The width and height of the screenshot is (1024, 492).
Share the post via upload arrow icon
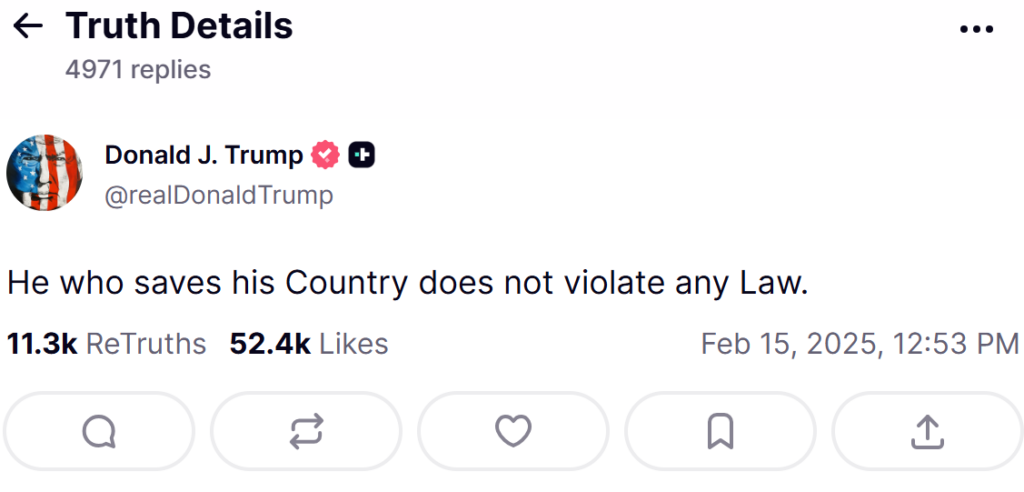click(927, 431)
